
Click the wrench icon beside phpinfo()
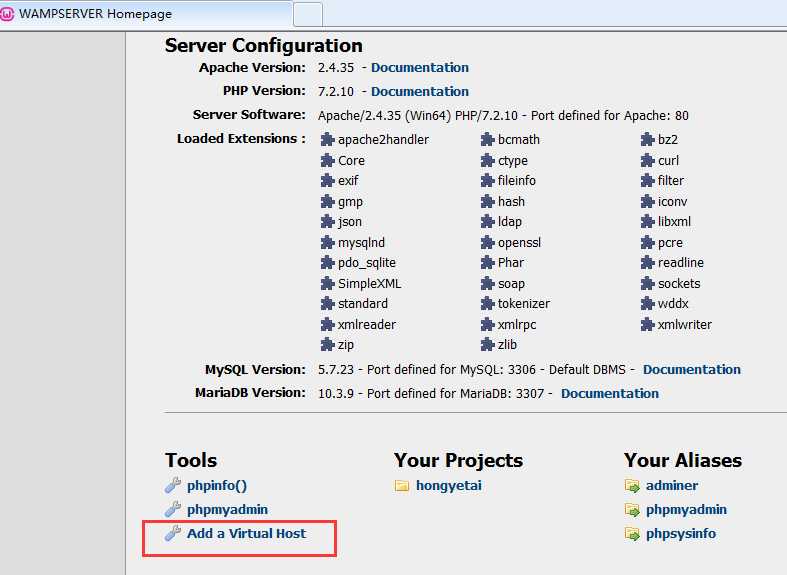coord(173,485)
